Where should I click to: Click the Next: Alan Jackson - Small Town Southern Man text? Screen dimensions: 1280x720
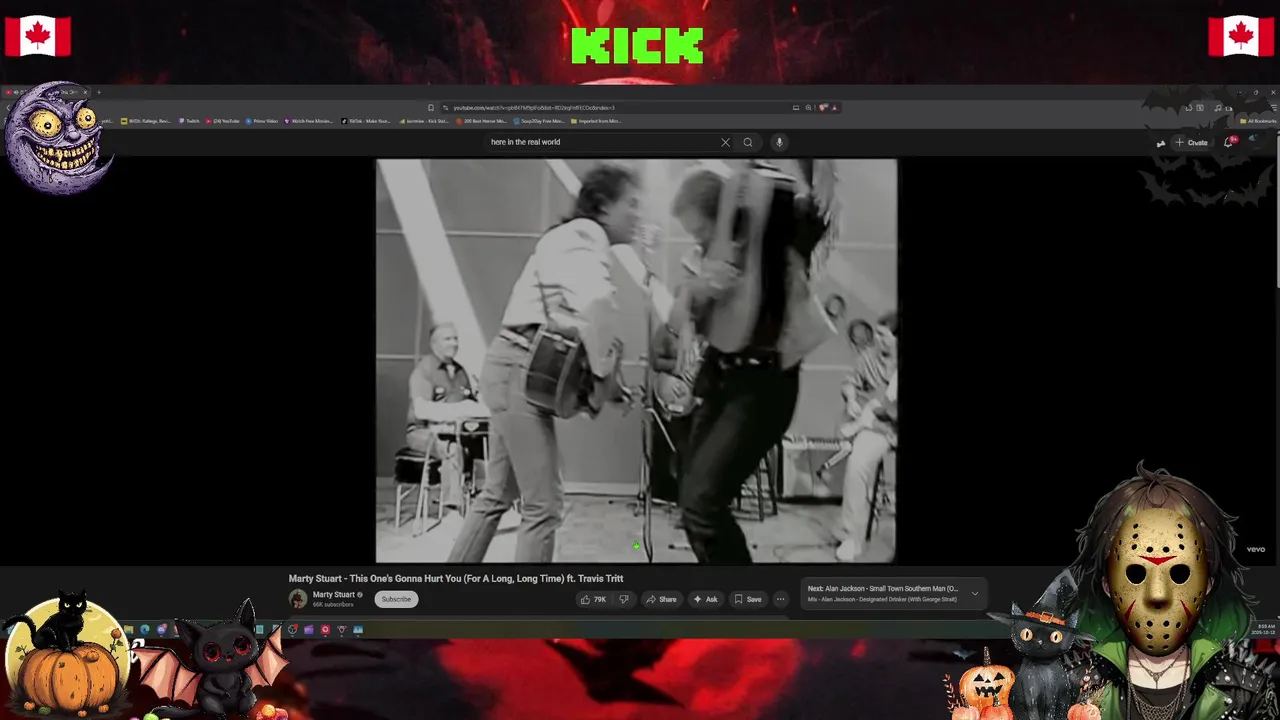click(882, 589)
